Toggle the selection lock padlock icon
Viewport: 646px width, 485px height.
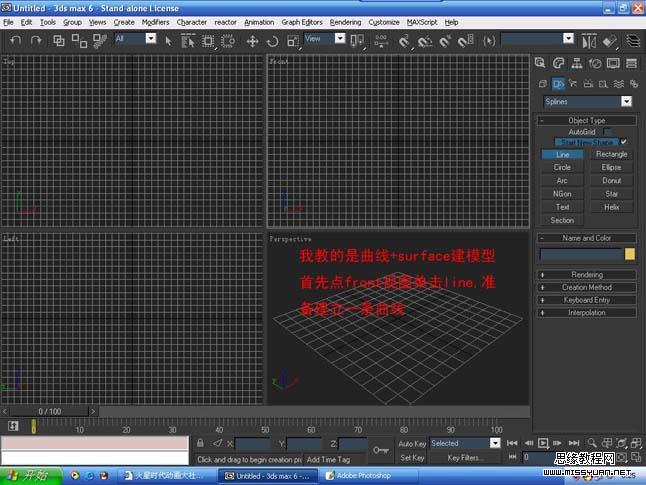tap(200, 443)
